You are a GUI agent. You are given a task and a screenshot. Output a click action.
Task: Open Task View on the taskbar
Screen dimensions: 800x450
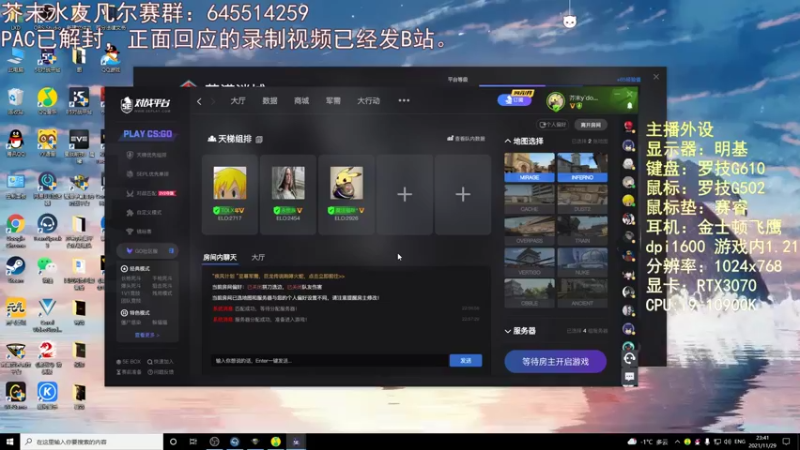click(193, 442)
